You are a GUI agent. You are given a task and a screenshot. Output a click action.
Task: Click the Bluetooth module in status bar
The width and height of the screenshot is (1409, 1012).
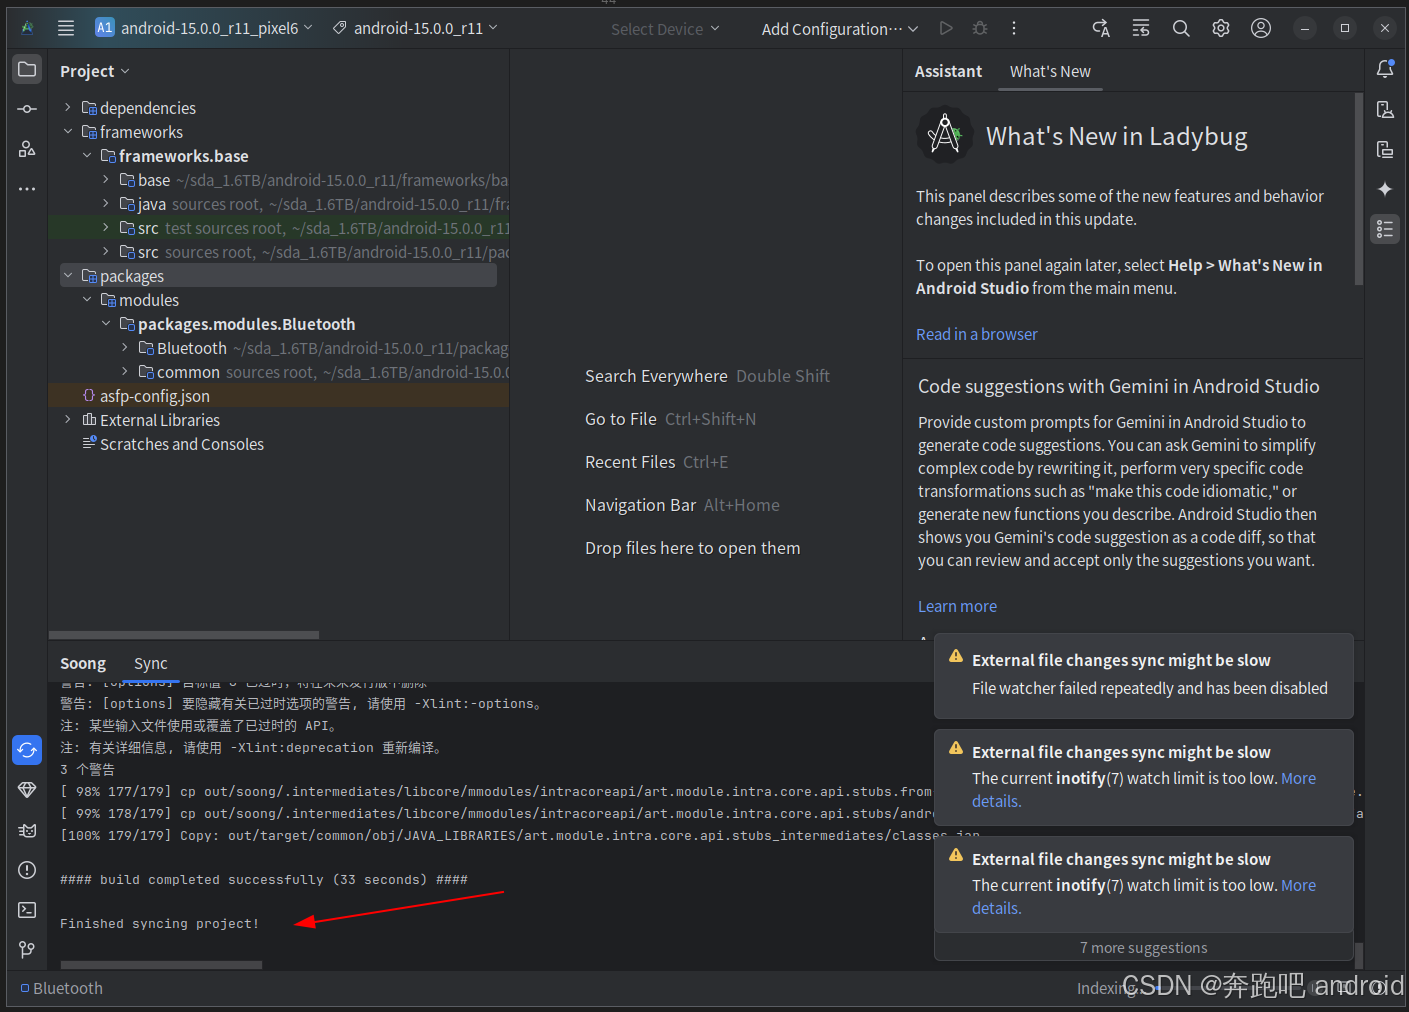(61, 988)
